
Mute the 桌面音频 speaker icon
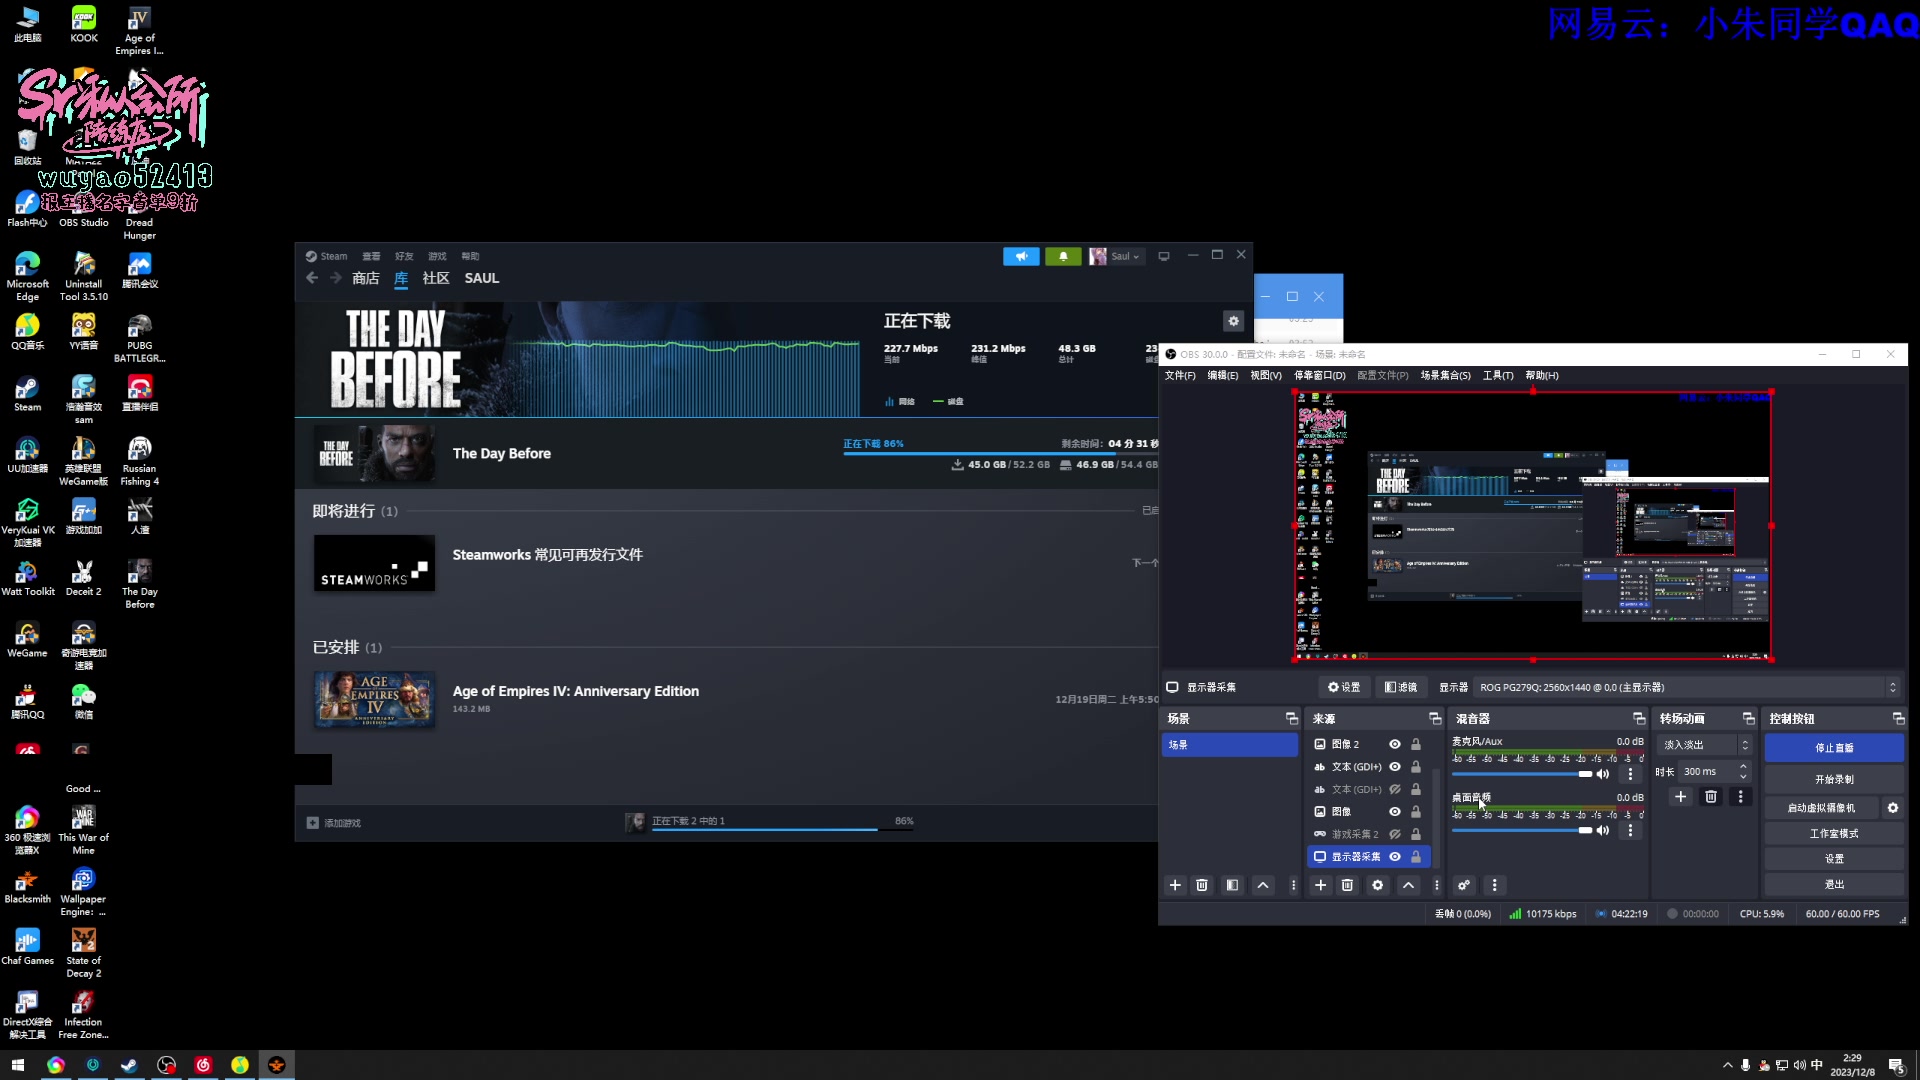click(x=1603, y=830)
